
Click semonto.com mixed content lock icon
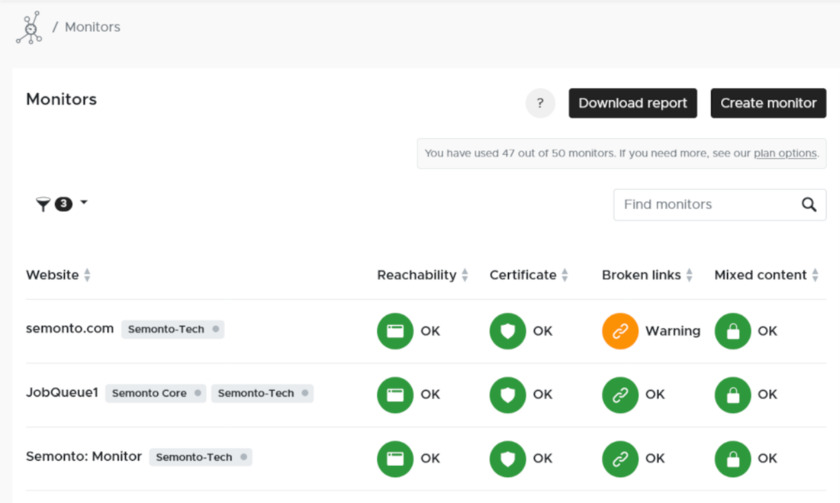tap(733, 331)
